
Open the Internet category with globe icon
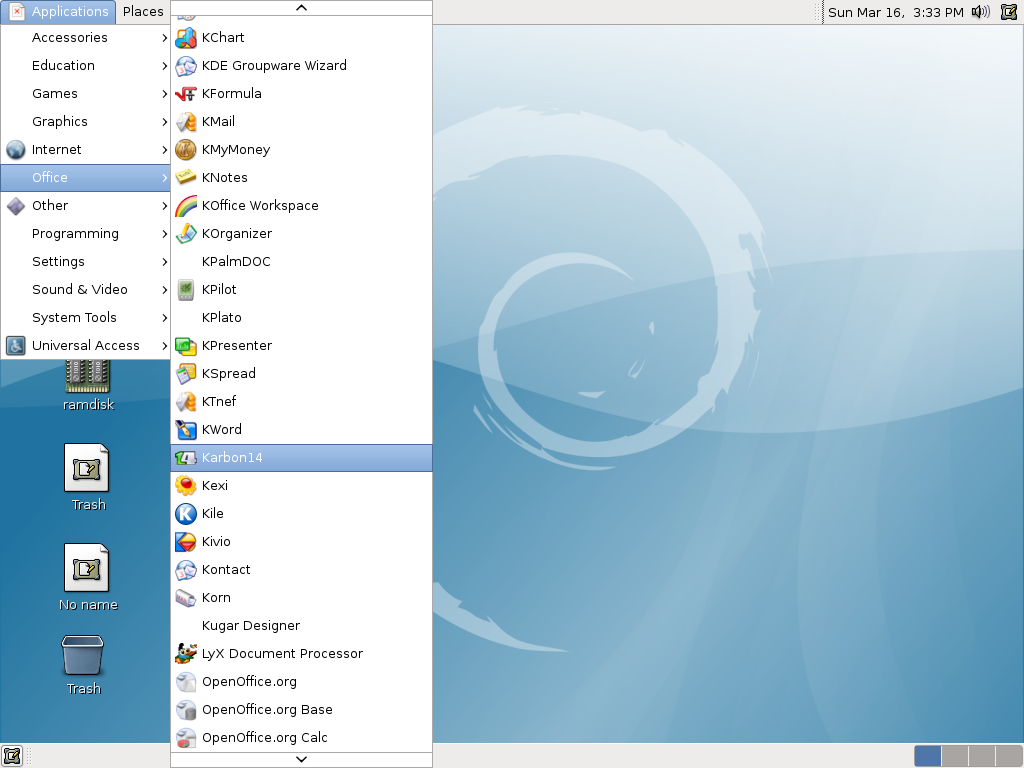point(86,150)
